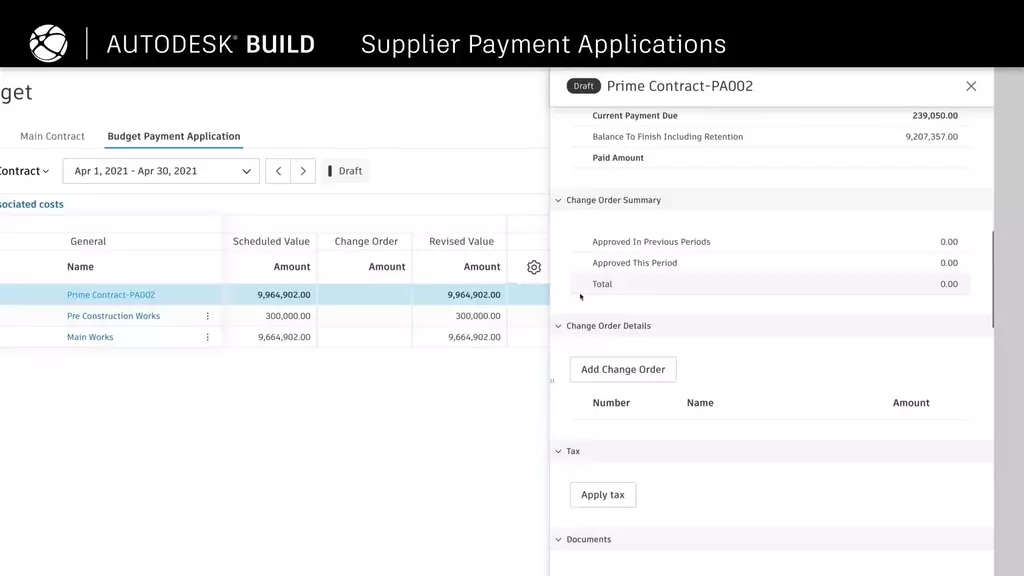1024x576 pixels.
Task: Open the Apr 1 - Apr 30 period dropdown
Action: click(161, 171)
